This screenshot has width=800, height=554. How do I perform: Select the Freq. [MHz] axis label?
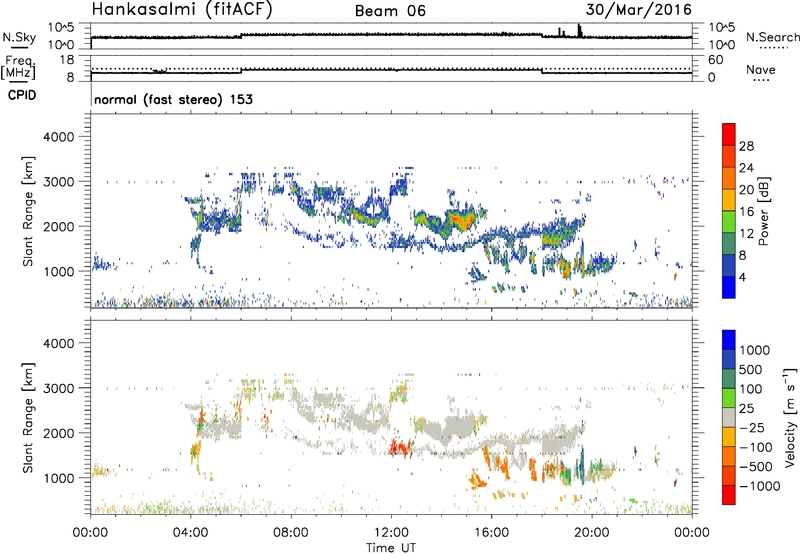(19, 68)
